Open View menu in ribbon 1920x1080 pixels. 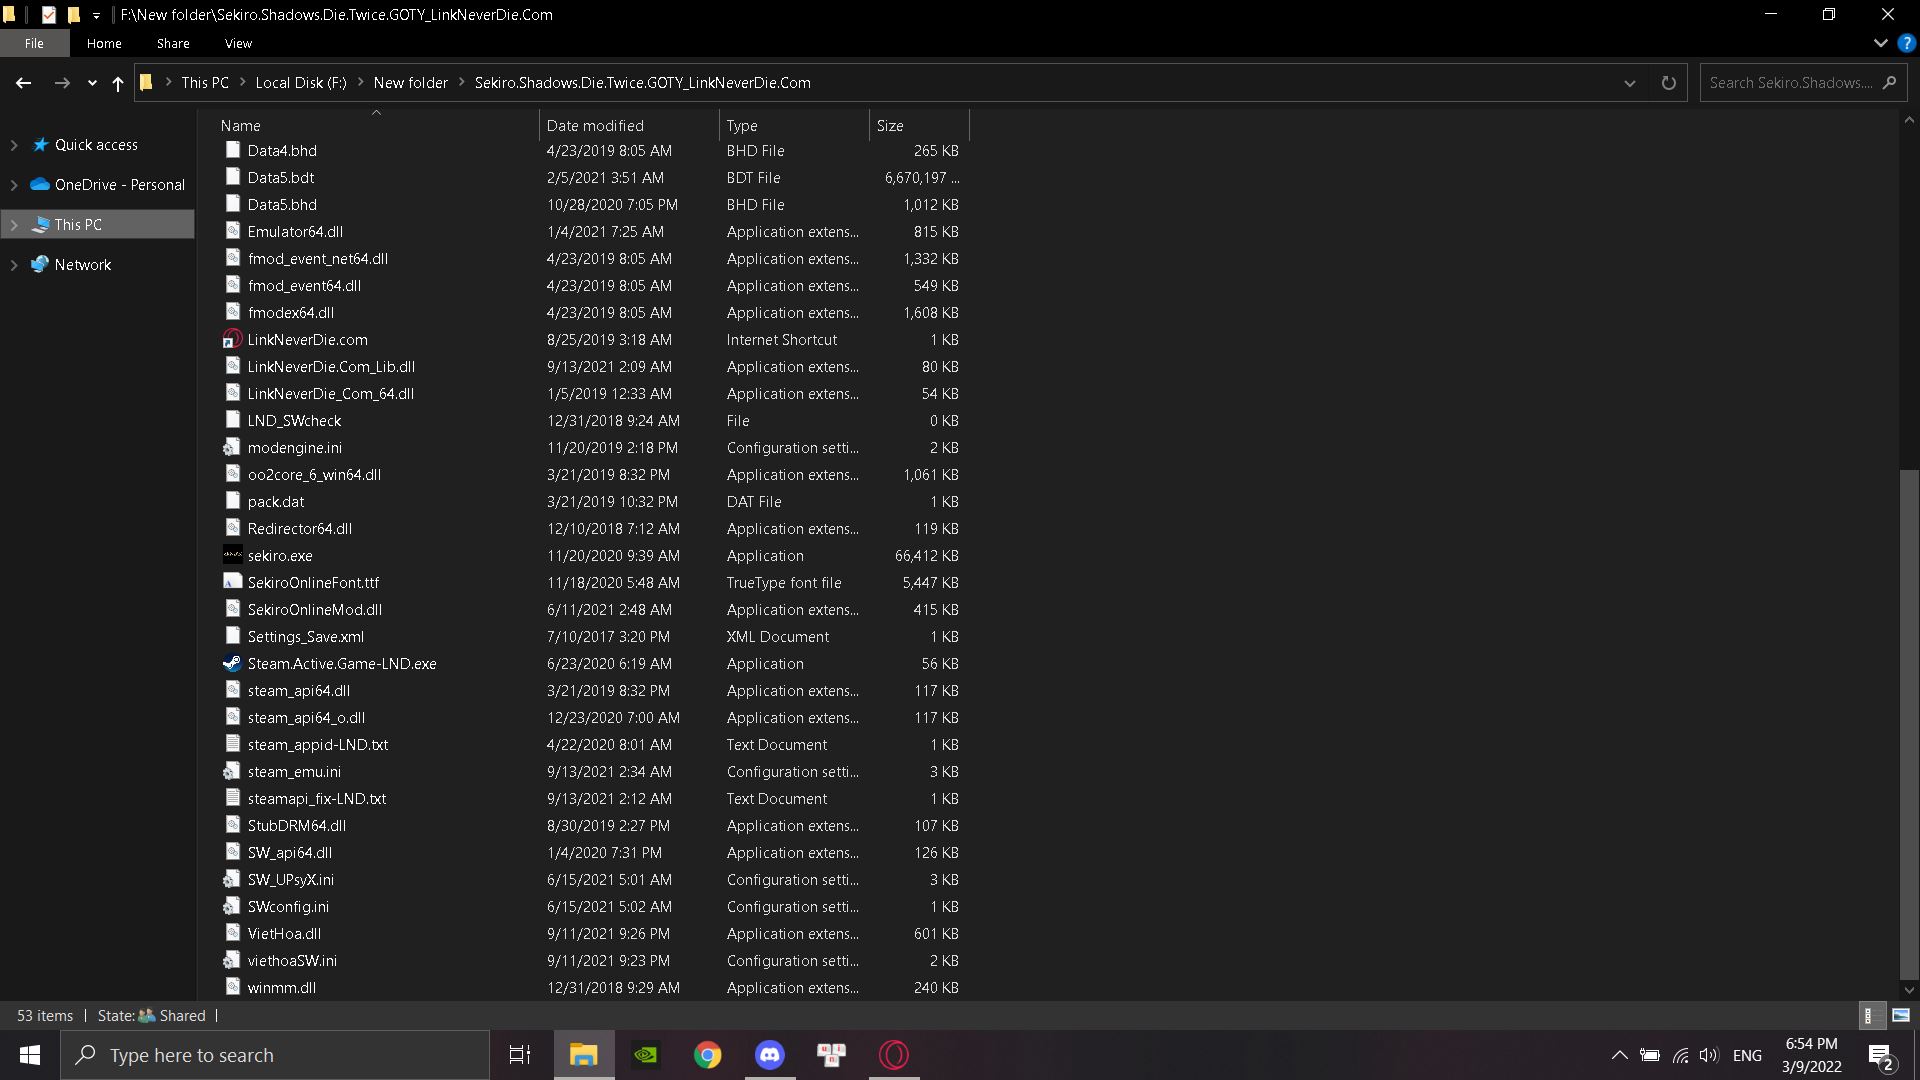point(237,44)
